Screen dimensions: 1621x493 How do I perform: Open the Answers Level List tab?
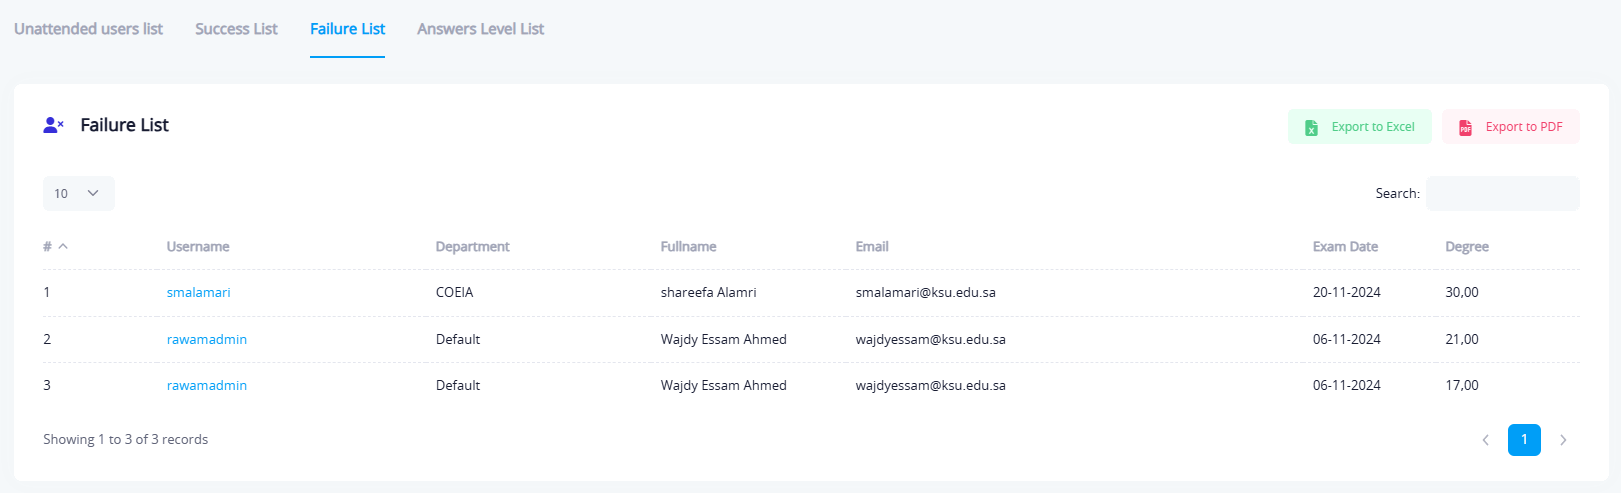(480, 29)
